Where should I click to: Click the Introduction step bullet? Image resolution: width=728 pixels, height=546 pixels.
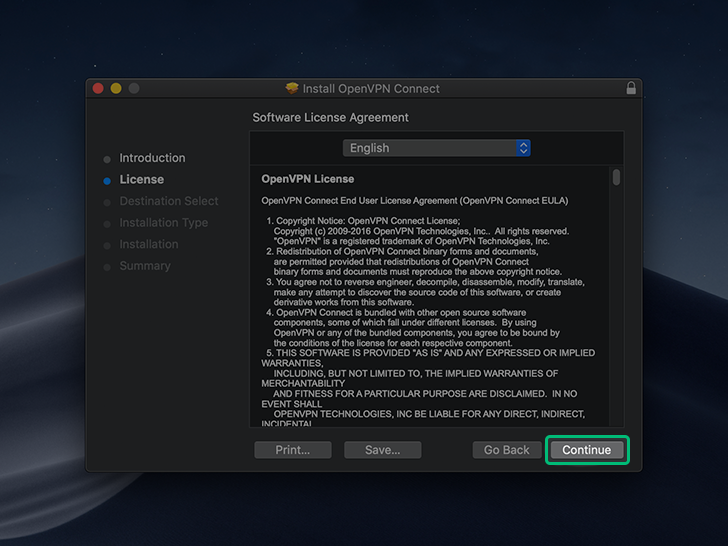click(x=107, y=159)
